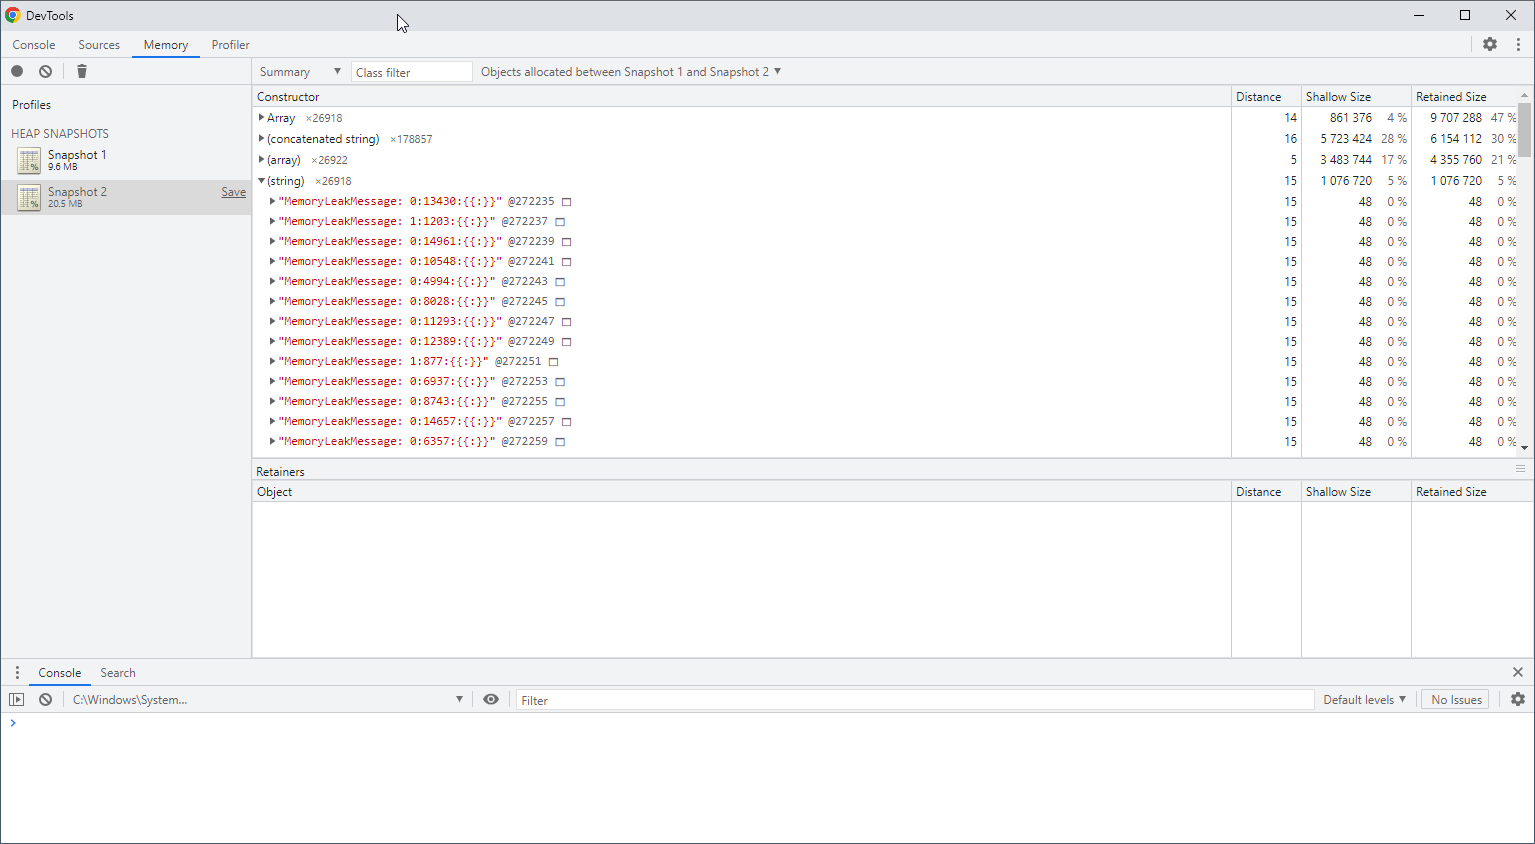
Task: Click the Save link for Snapshot 2
Action: (x=233, y=192)
